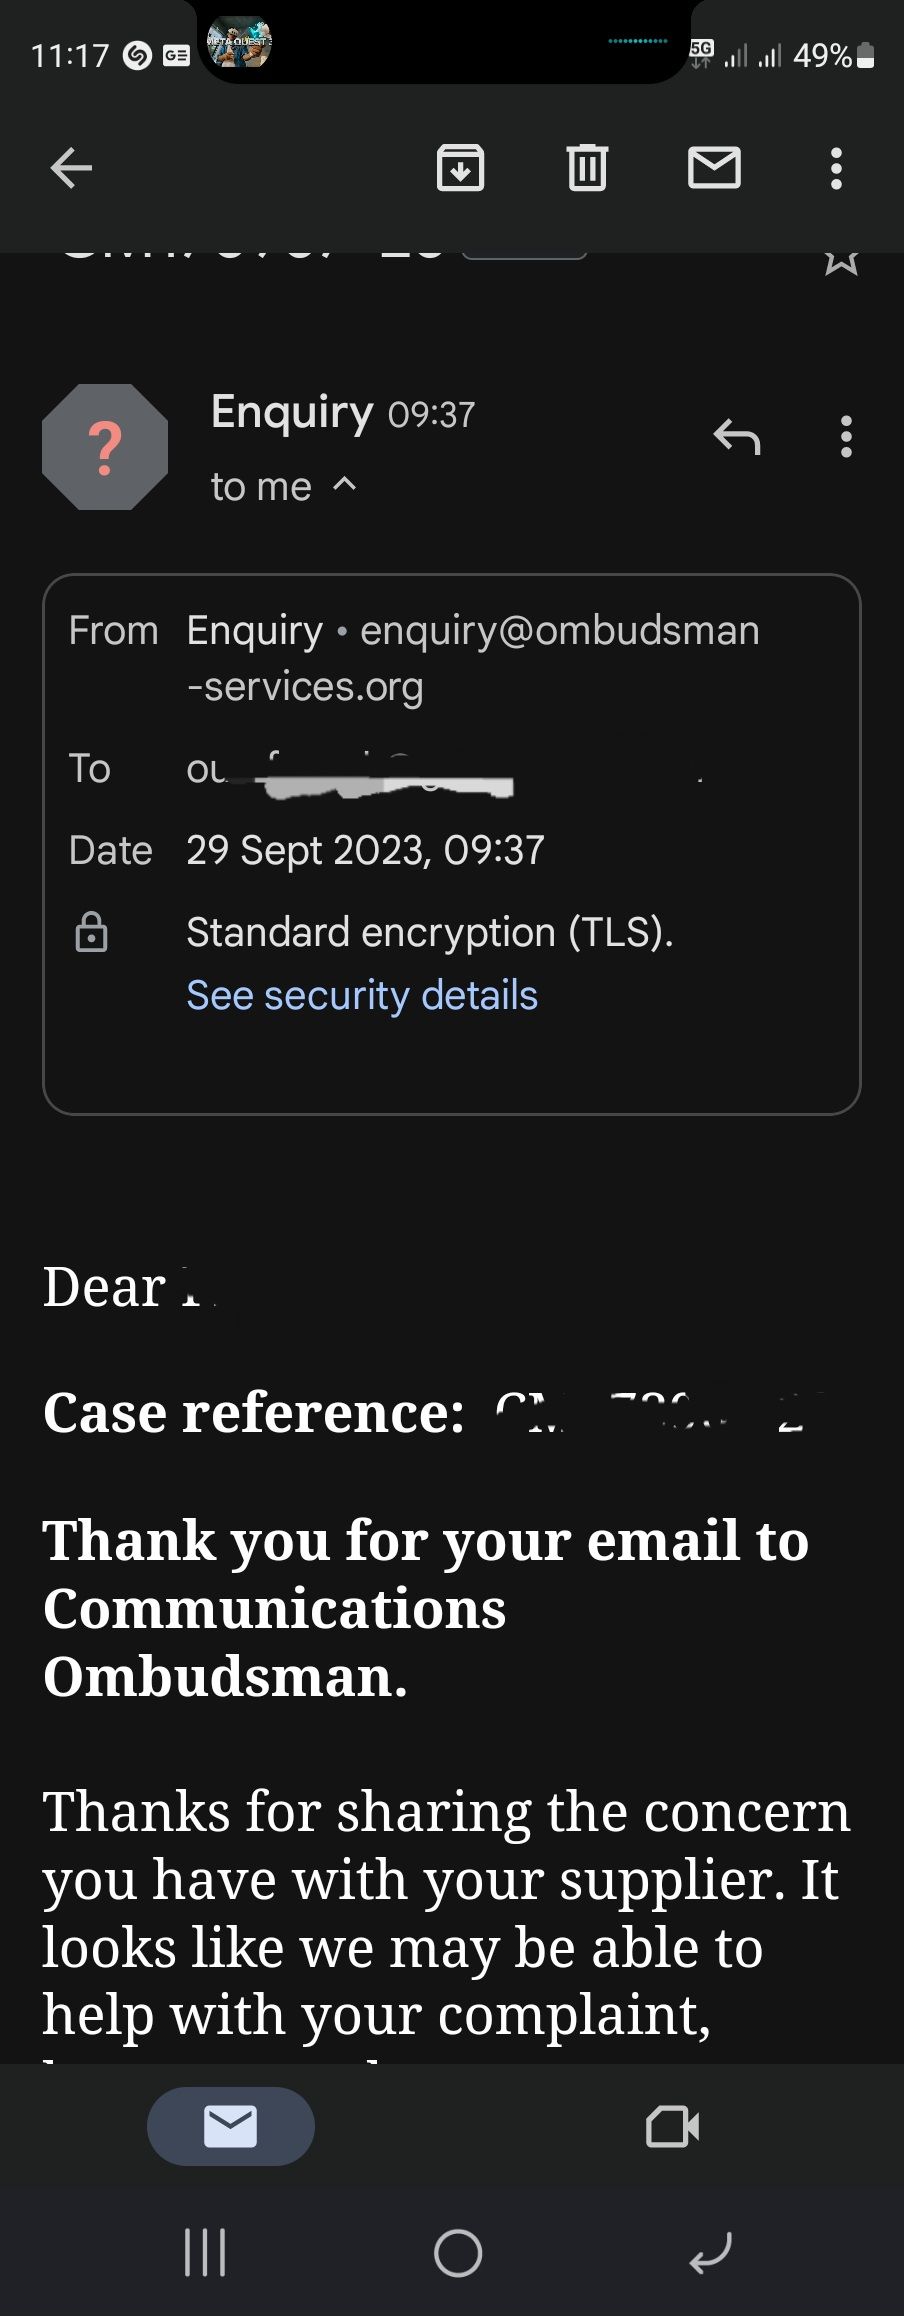Tap the media thumbnail in status bar
This screenshot has width=904, height=2316.
(x=239, y=43)
